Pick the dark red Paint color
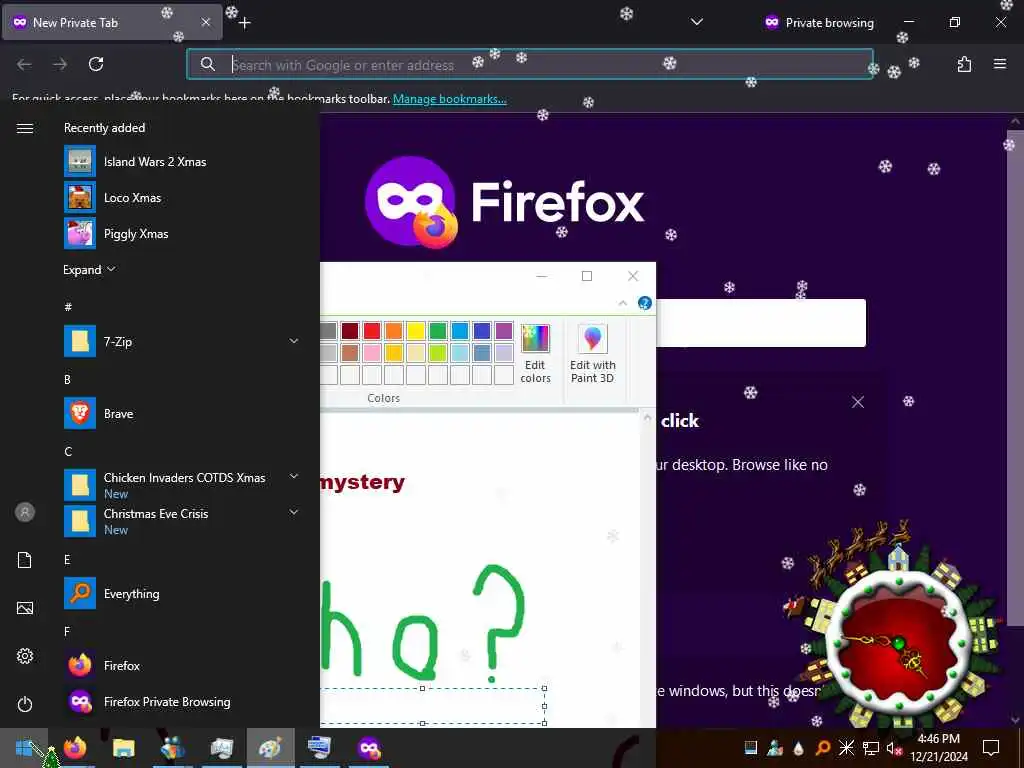Viewport: 1024px width, 768px height. click(x=350, y=331)
